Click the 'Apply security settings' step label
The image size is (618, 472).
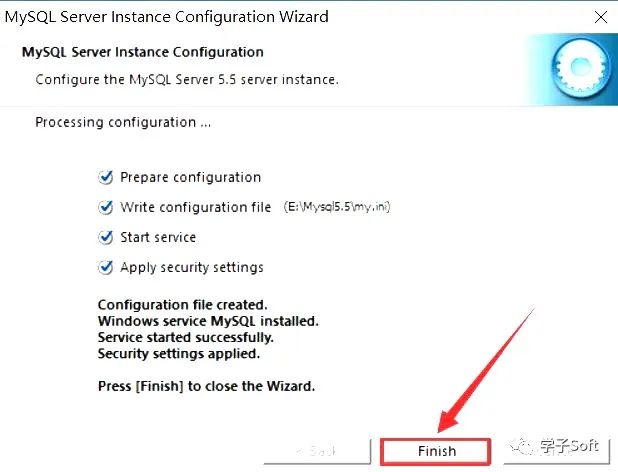192,268
